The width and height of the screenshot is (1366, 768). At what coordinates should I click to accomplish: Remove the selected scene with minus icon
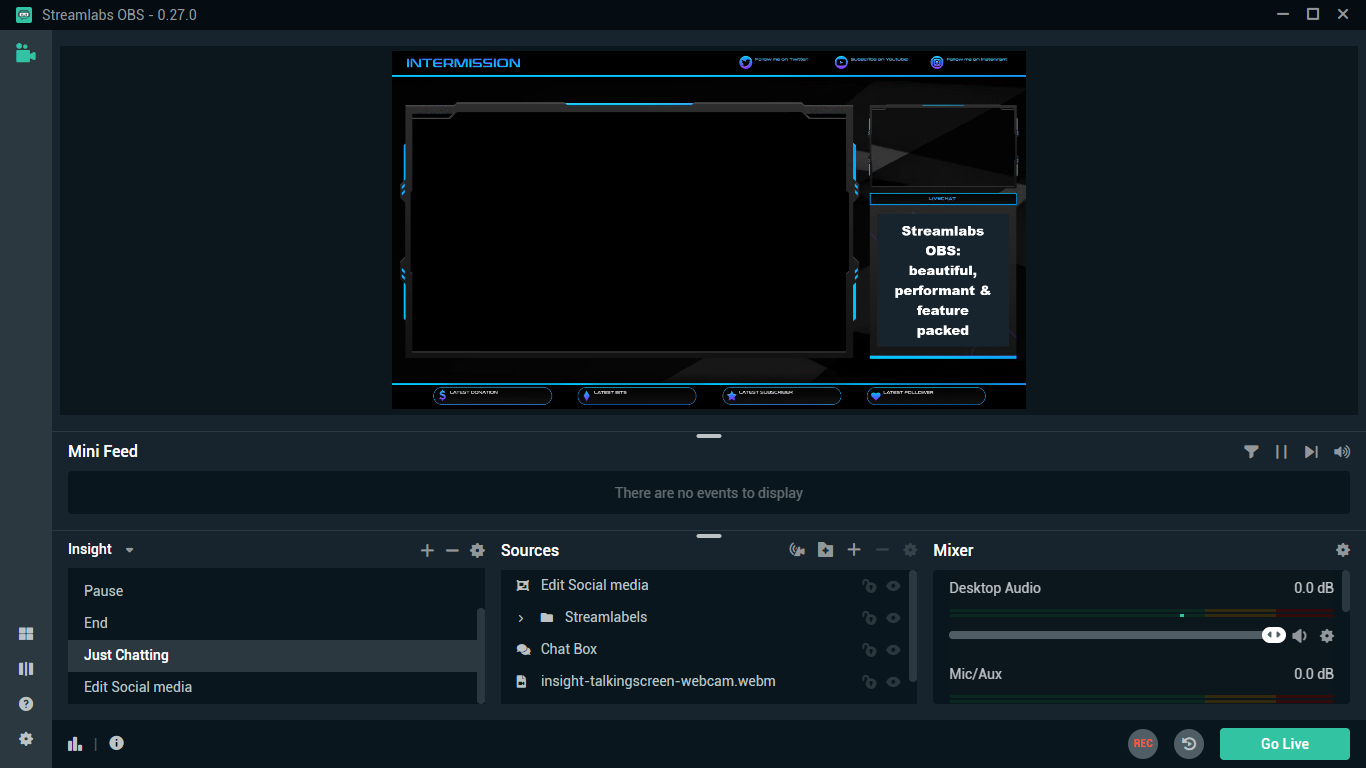tap(452, 551)
